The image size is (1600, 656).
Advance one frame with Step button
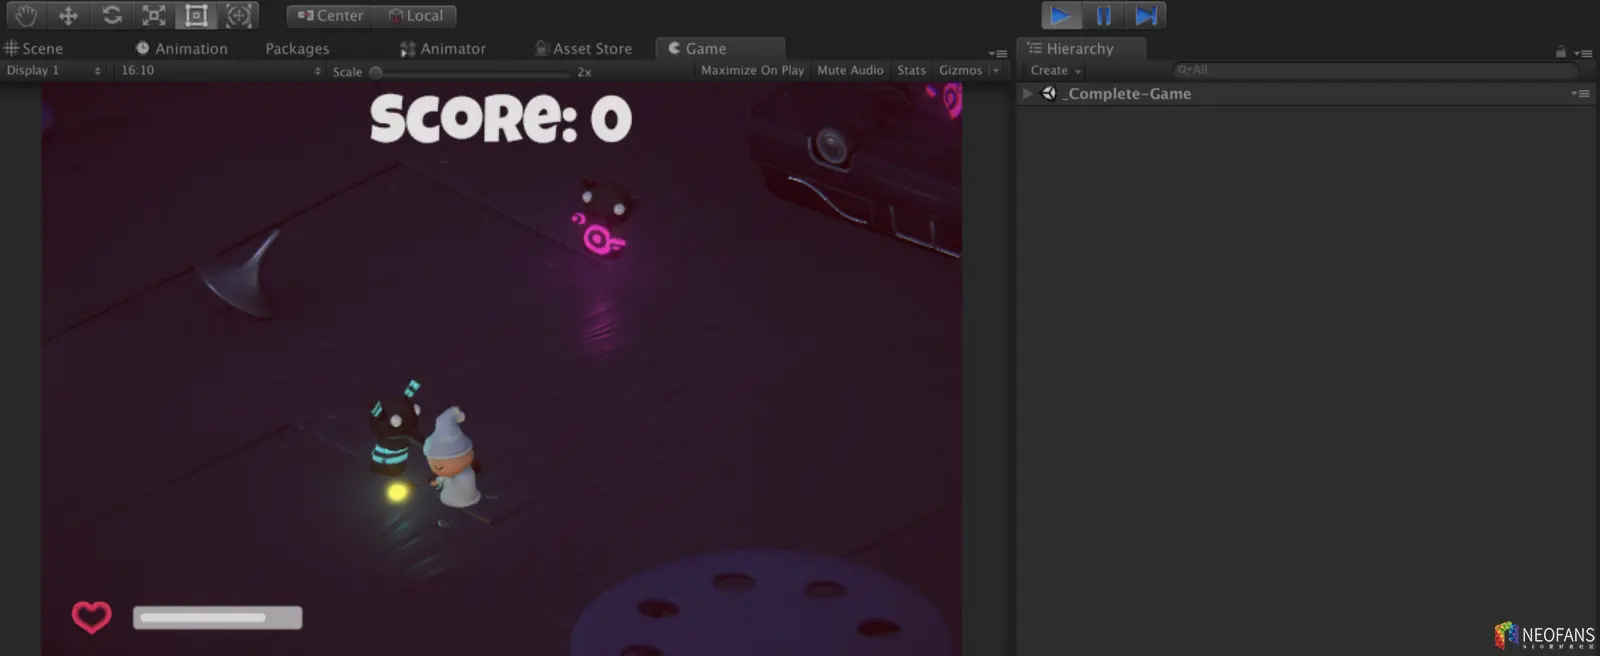point(1146,15)
